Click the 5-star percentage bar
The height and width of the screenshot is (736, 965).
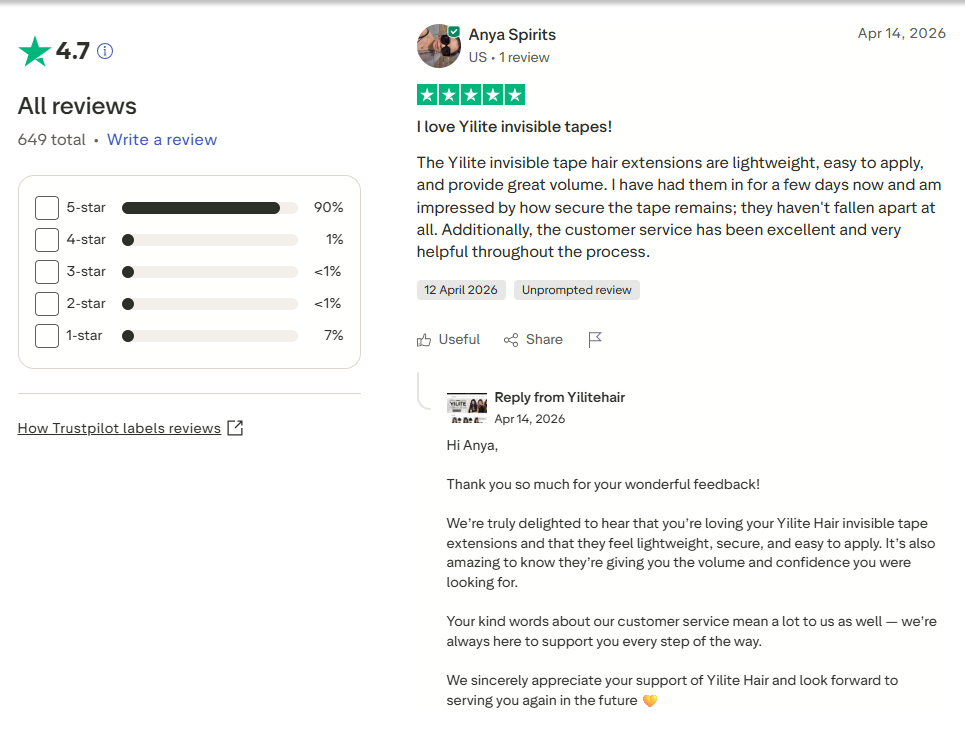210,208
